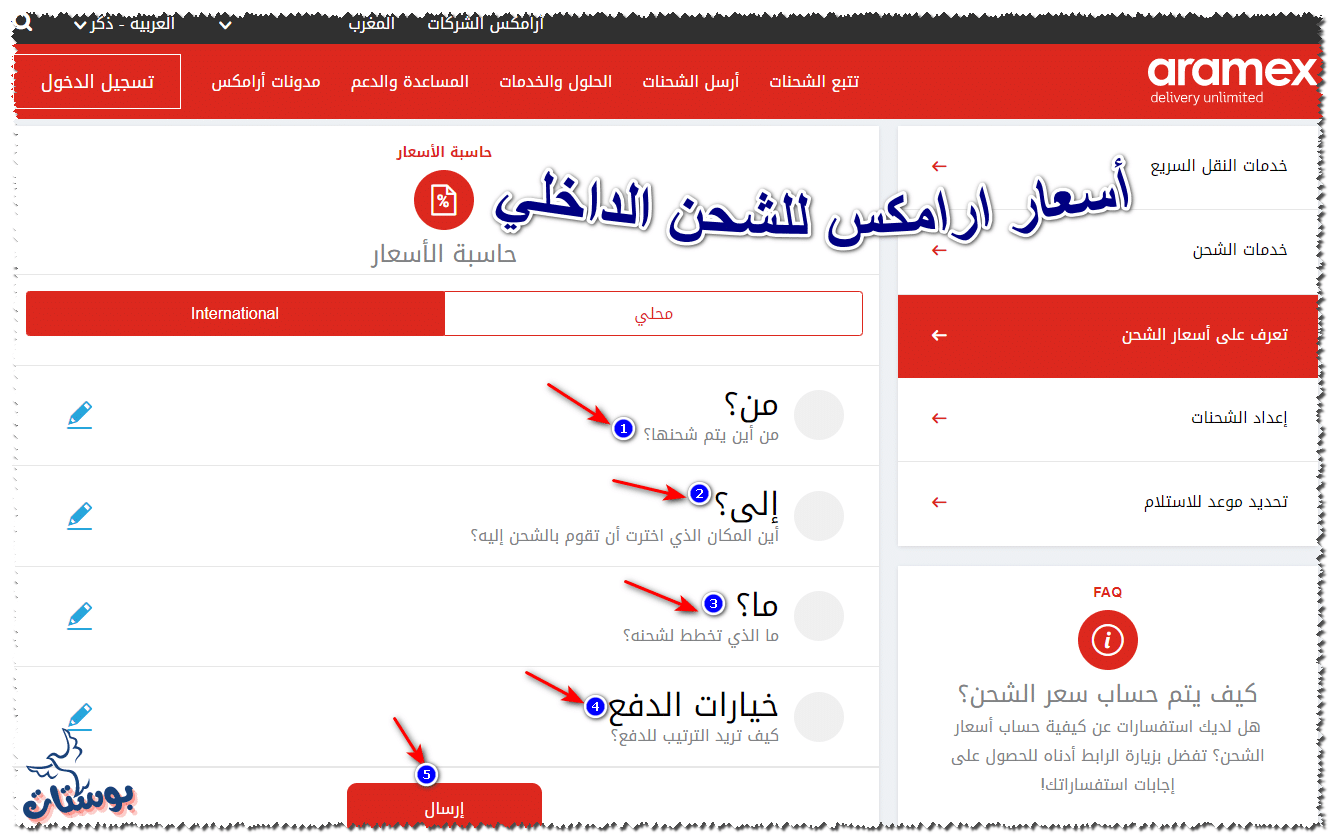Click ما الذي تخطط لشحنه؟ text
The image size is (1335, 840).
pyautogui.click(x=701, y=636)
